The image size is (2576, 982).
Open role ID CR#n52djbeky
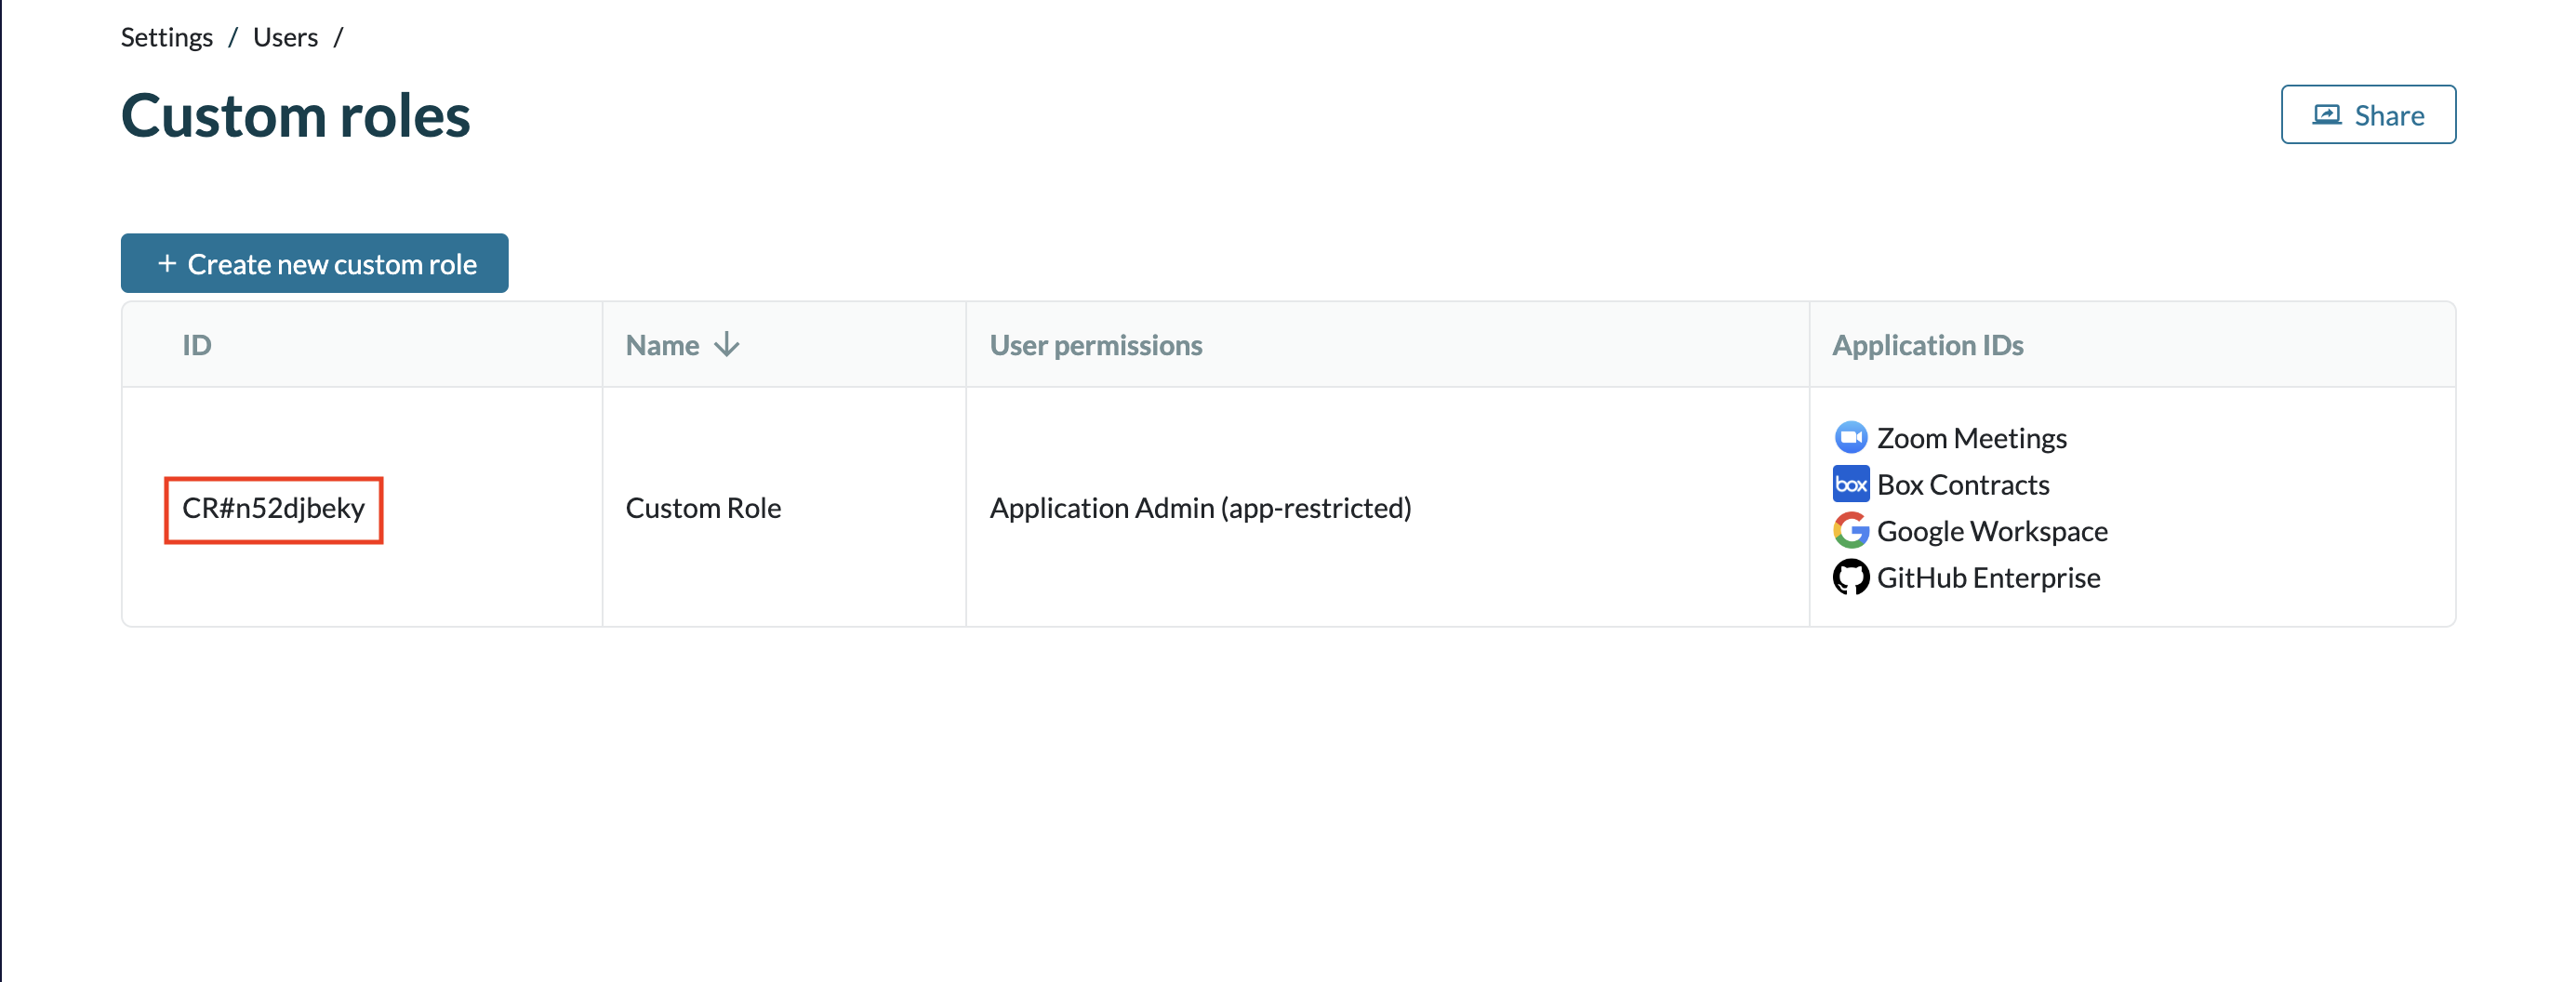[x=273, y=509]
